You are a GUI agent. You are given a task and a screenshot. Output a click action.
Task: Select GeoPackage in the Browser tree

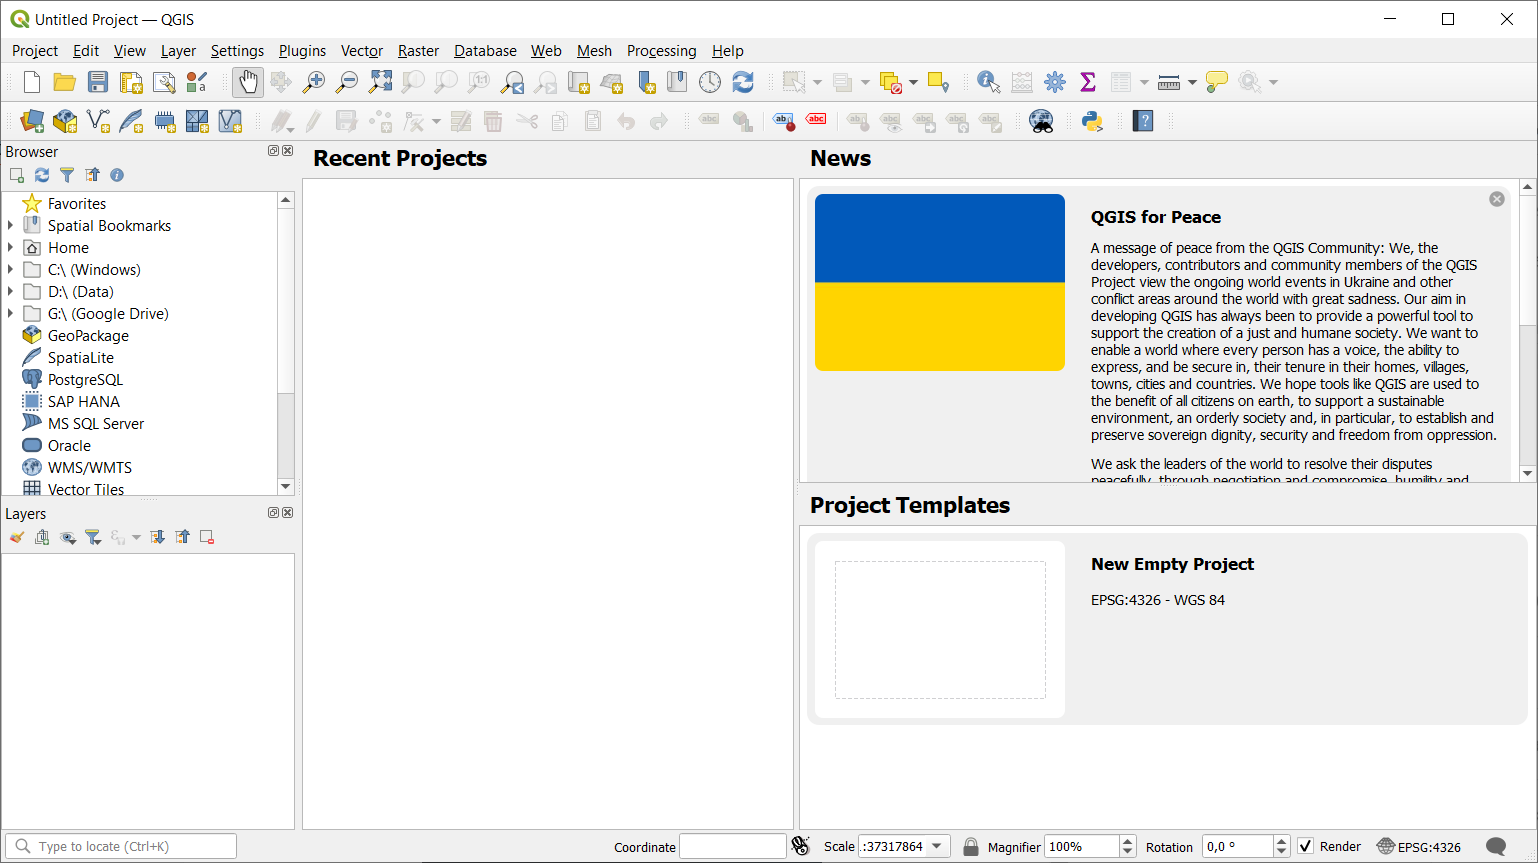pyautogui.click(x=88, y=336)
